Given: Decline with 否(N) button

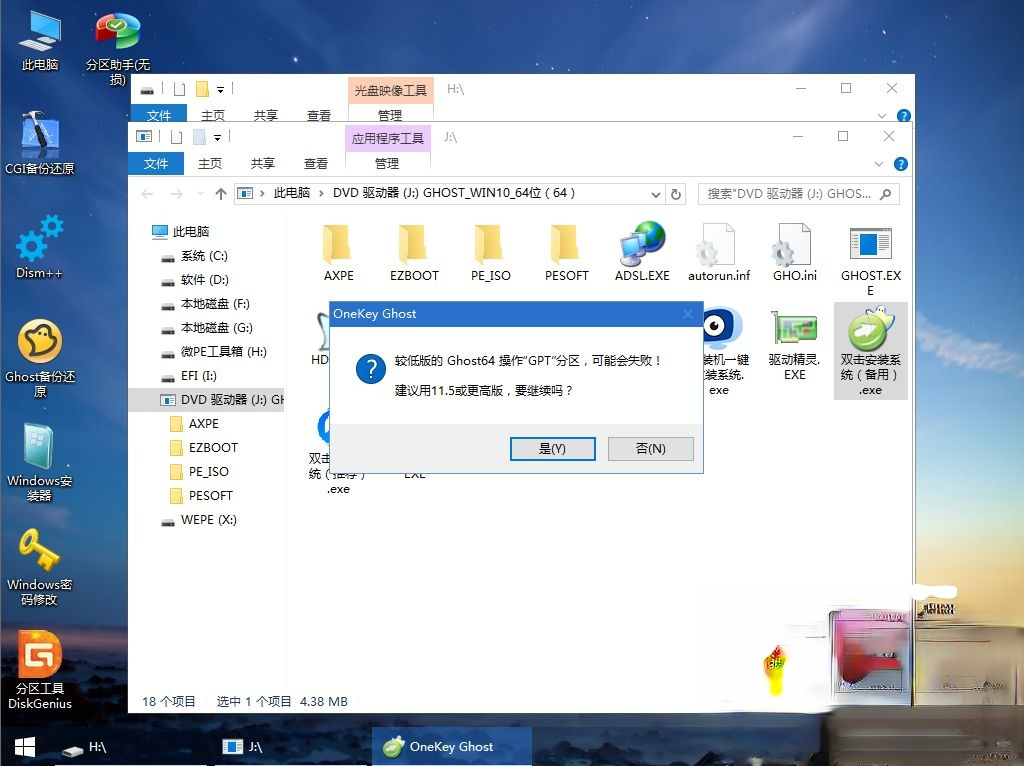Looking at the screenshot, I should (x=650, y=449).
